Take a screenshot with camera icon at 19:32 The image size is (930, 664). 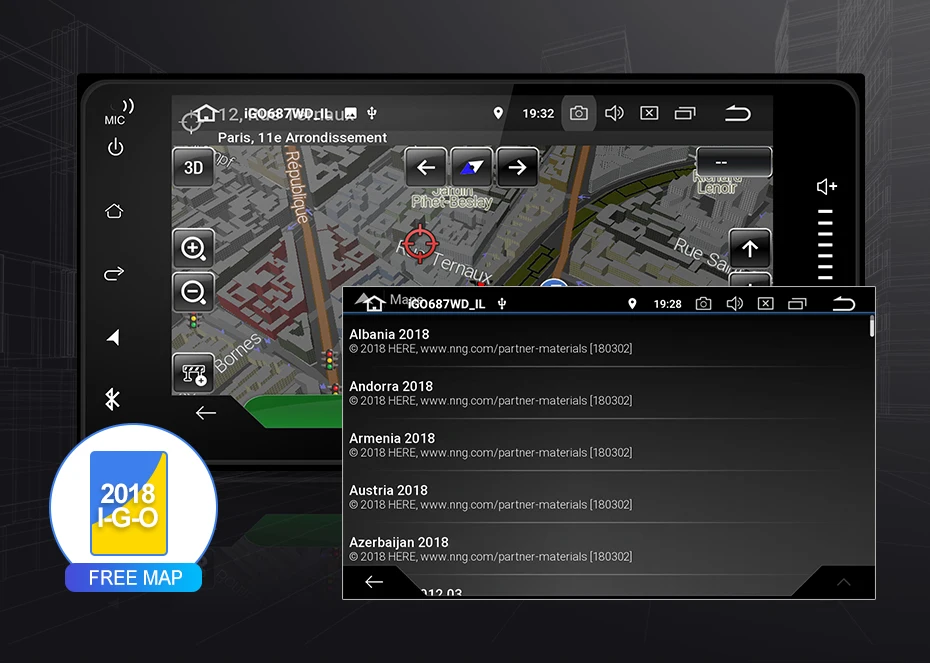[579, 113]
